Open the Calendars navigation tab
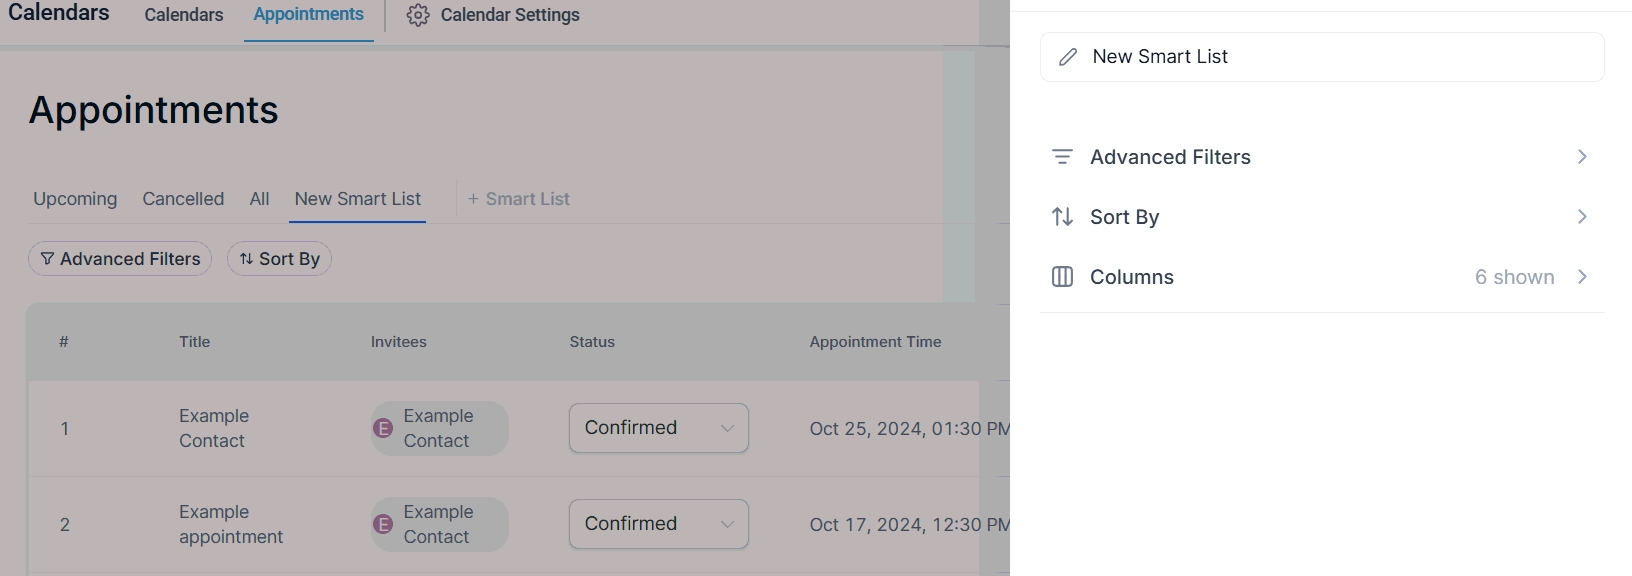The width and height of the screenshot is (1632, 576). [x=184, y=15]
